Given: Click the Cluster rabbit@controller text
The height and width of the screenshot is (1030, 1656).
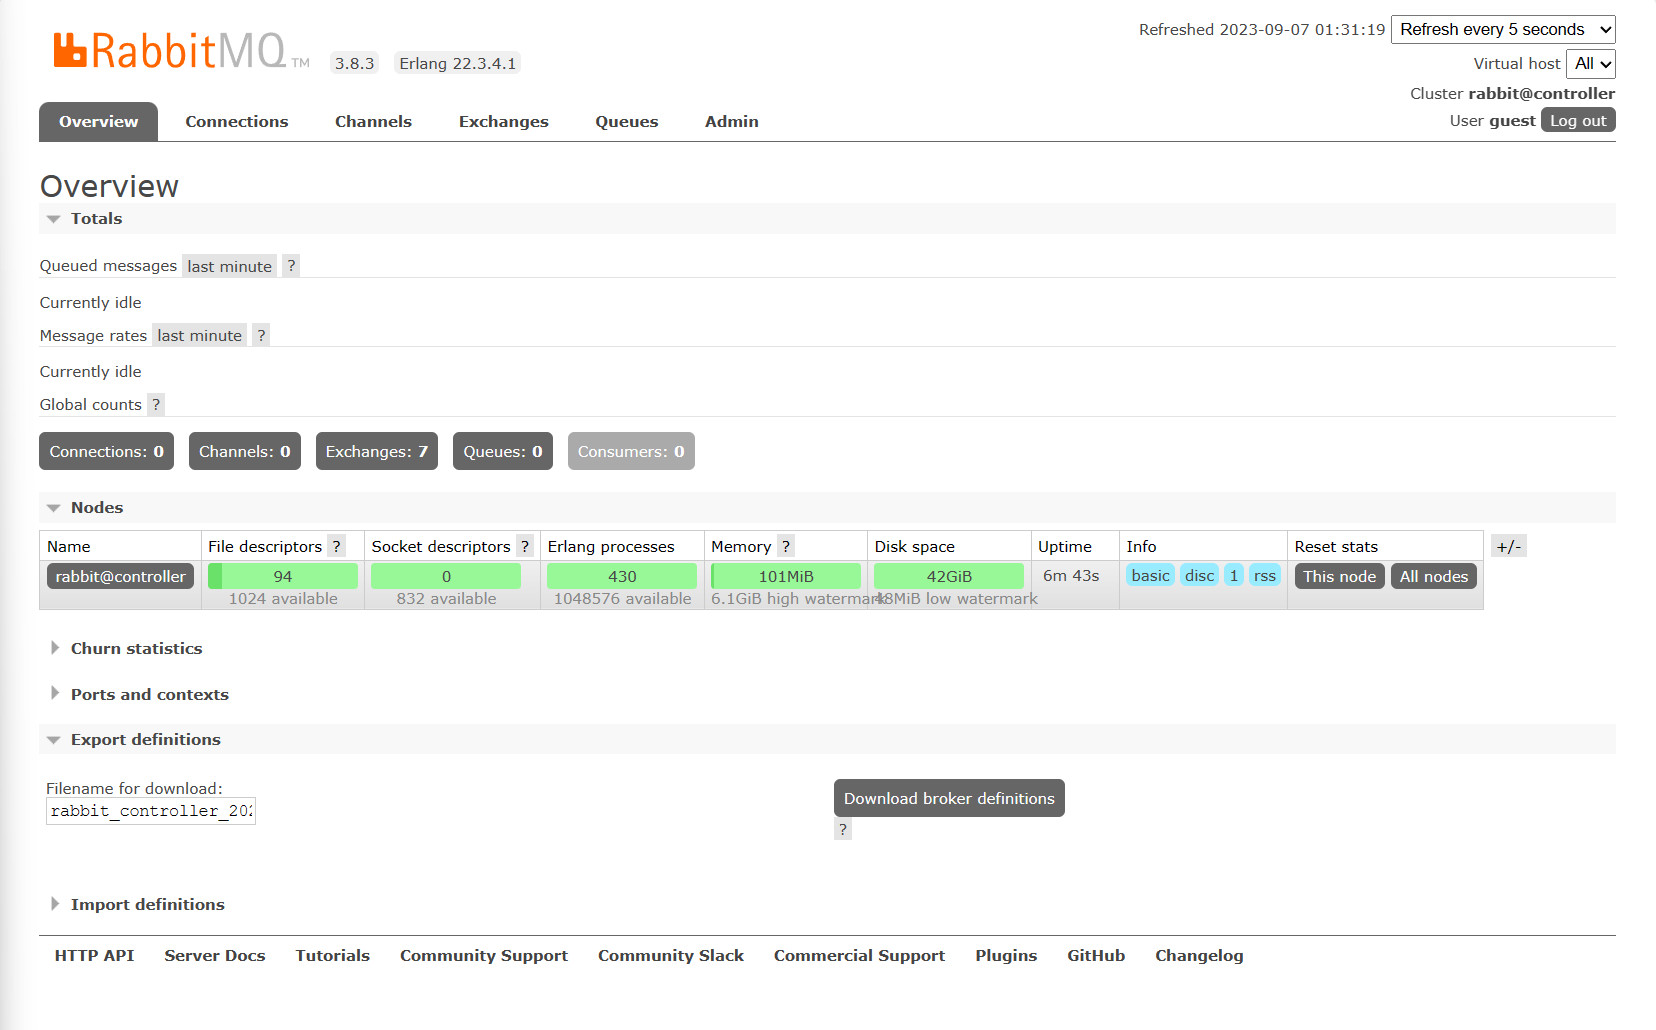Looking at the screenshot, I should pos(1513,94).
